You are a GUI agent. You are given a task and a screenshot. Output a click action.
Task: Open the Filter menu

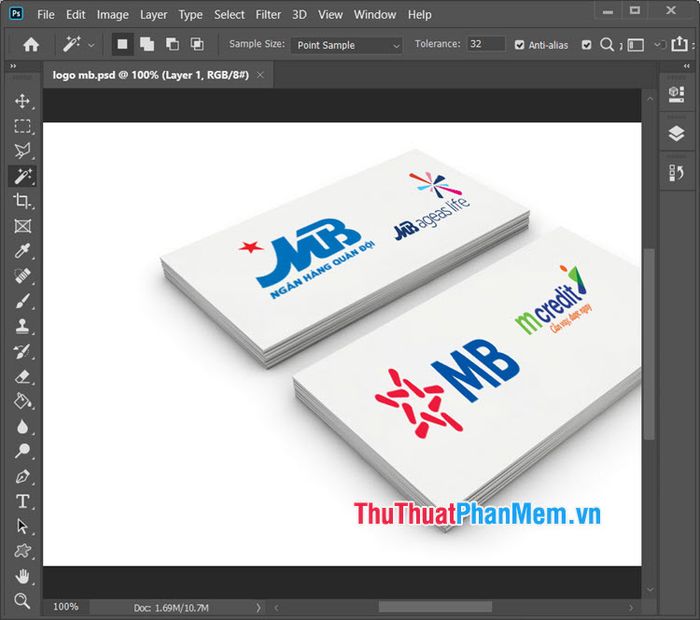[x=268, y=15]
